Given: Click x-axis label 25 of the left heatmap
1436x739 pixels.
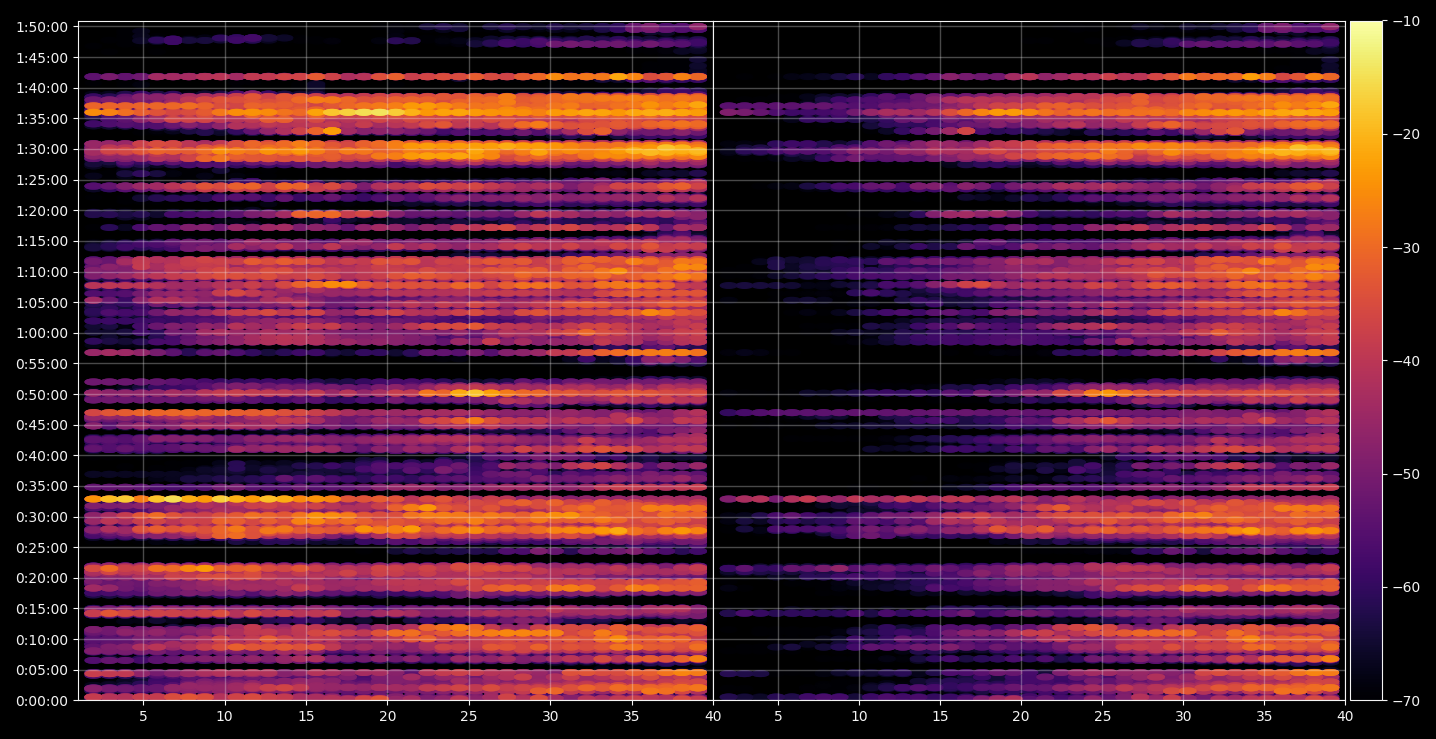Looking at the screenshot, I should tap(469, 717).
